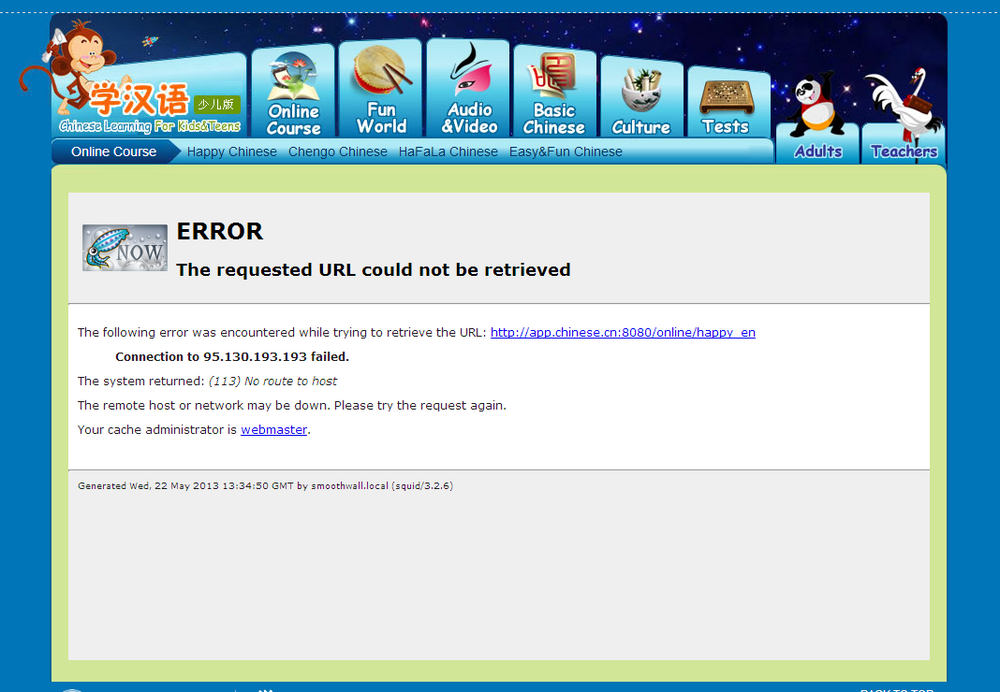Image resolution: width=1000 pixels, height=692 pixels.
Task: Open the Online Course book icon
Action: tap(293, 77)
